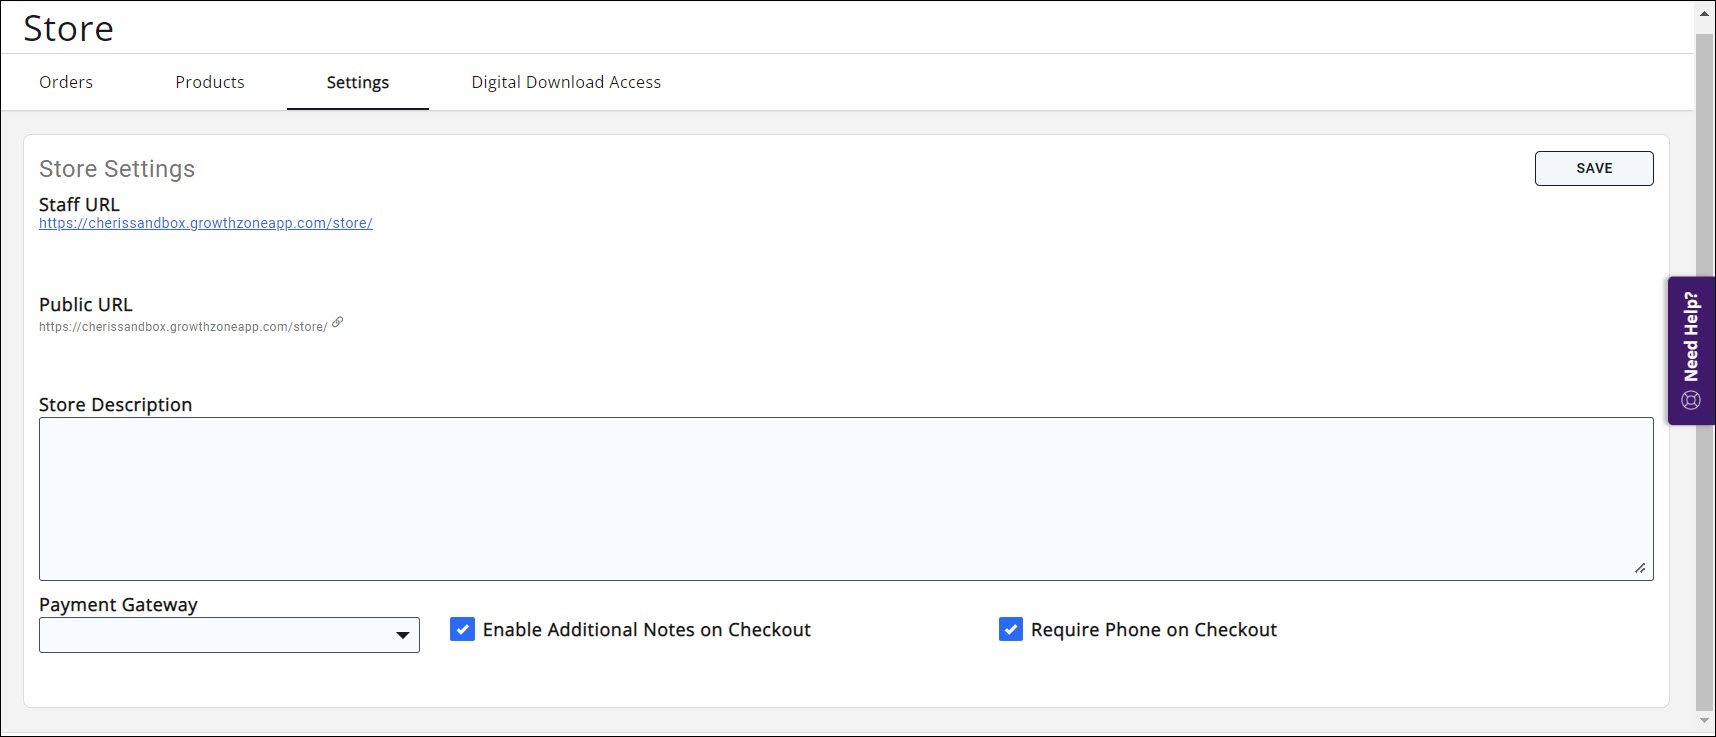Open the Staff URL store link
The width and height of the screenshot is (1716, 737).
[206, 223]
